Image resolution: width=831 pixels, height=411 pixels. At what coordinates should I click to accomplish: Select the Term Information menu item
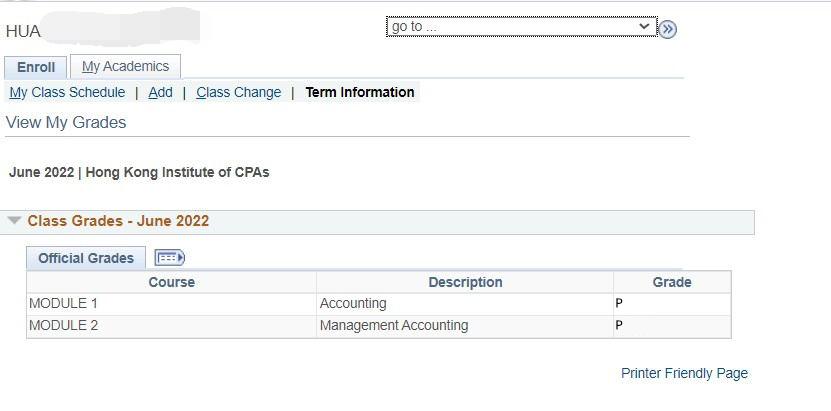pos(360,92)
